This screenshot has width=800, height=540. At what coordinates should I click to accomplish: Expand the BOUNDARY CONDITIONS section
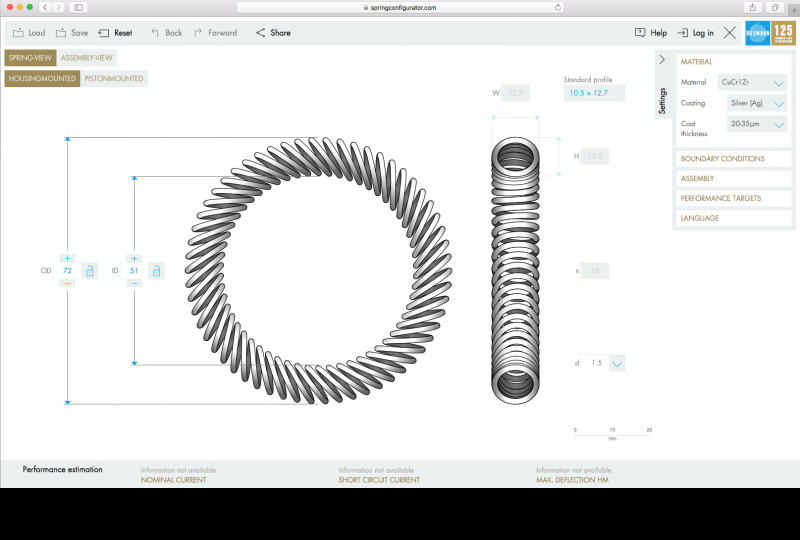point(722,159)
